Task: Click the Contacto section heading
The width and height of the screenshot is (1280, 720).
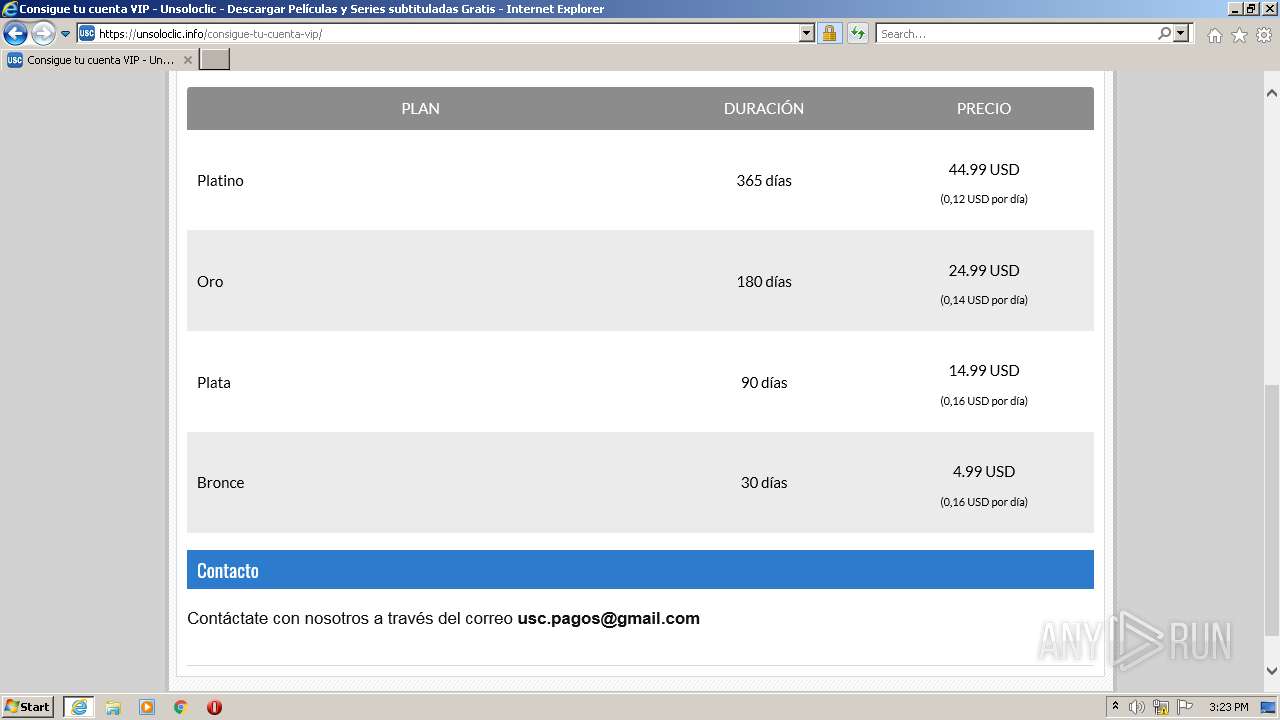Action: pos(228,571)
